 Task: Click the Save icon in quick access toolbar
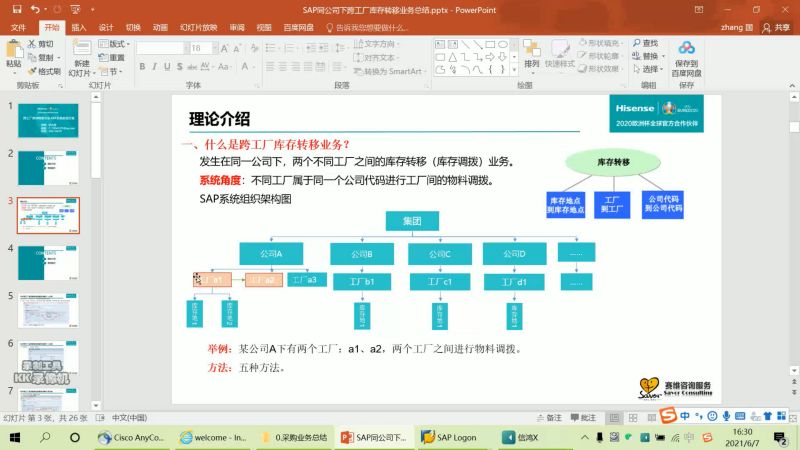17,9
